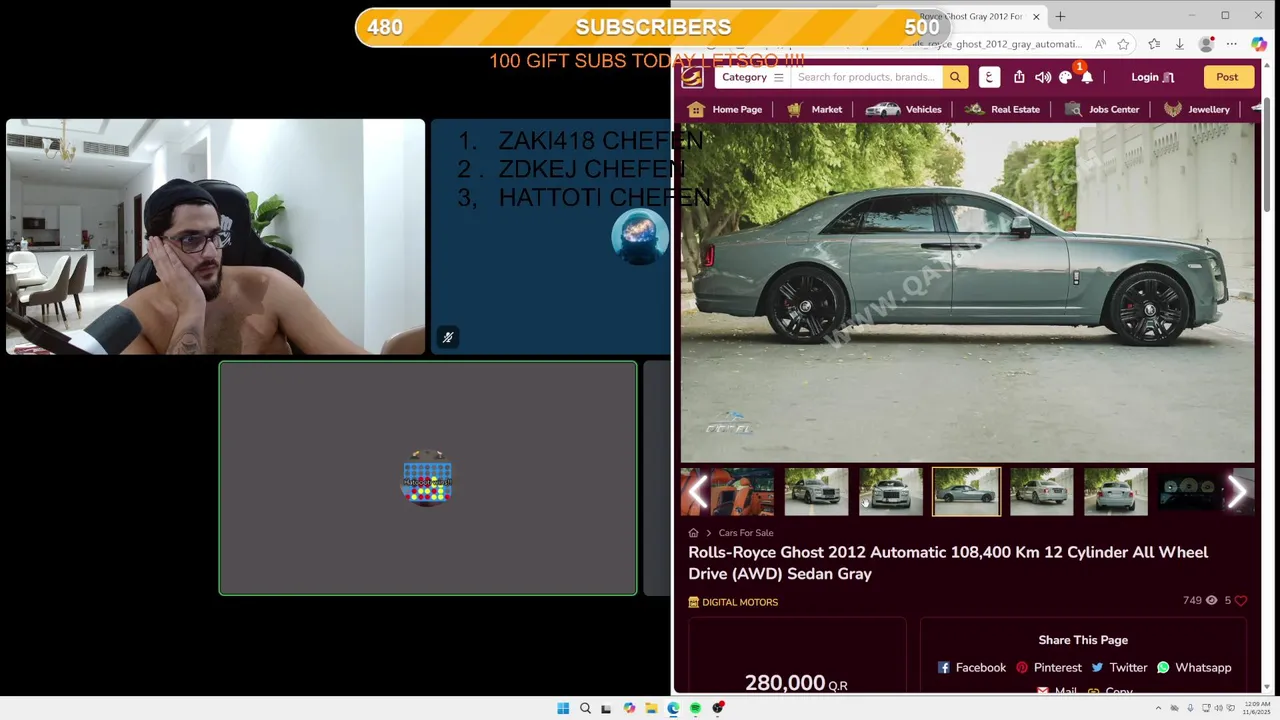
Task: Share the listing on Whatsapp
Action: 1194,668
